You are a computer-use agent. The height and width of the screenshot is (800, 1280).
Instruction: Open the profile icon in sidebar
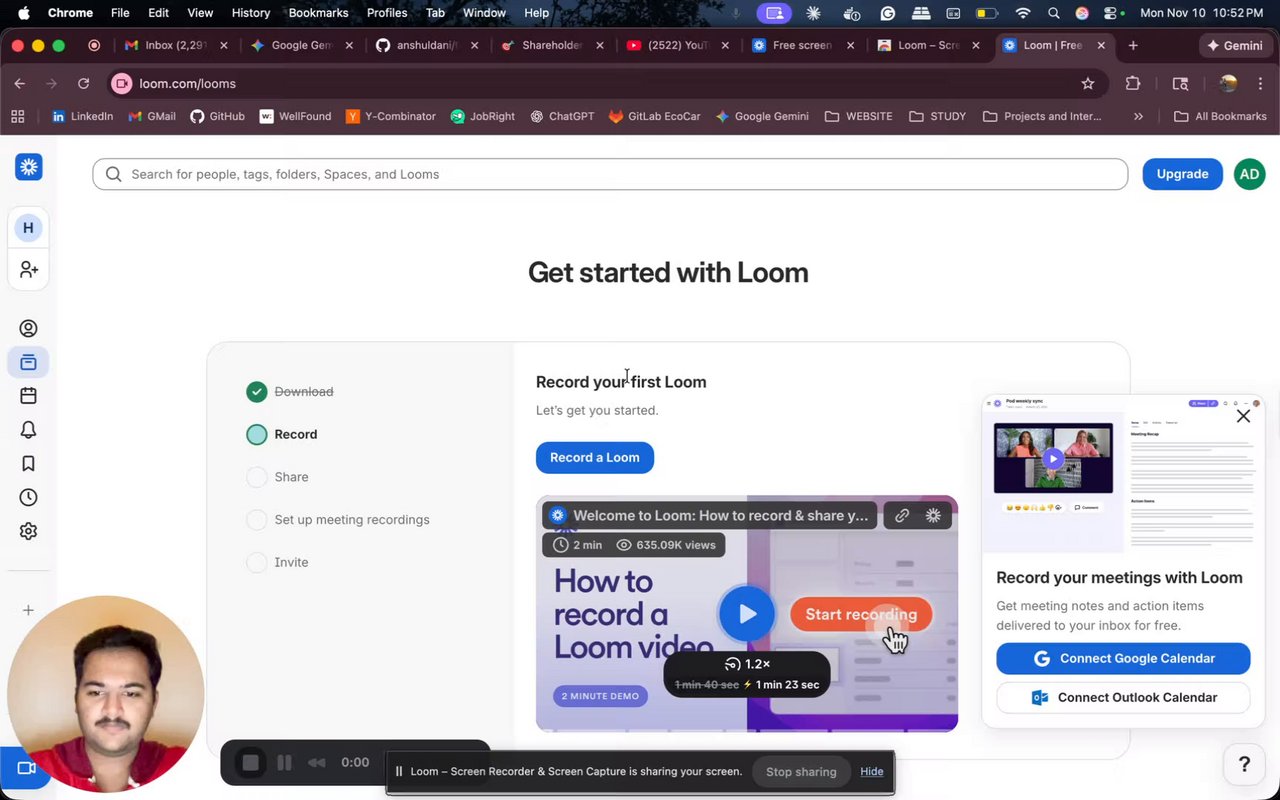coord(28,328)
